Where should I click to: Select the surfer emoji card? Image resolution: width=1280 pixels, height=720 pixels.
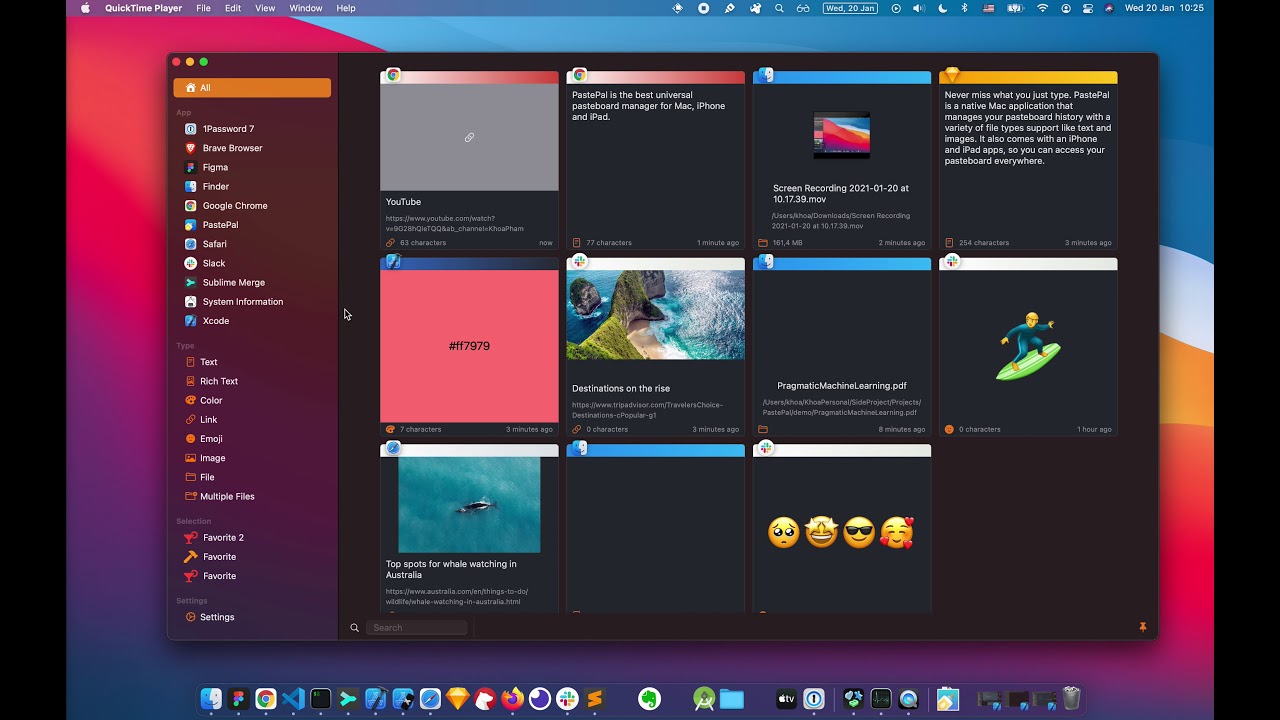pos(1028,346)
